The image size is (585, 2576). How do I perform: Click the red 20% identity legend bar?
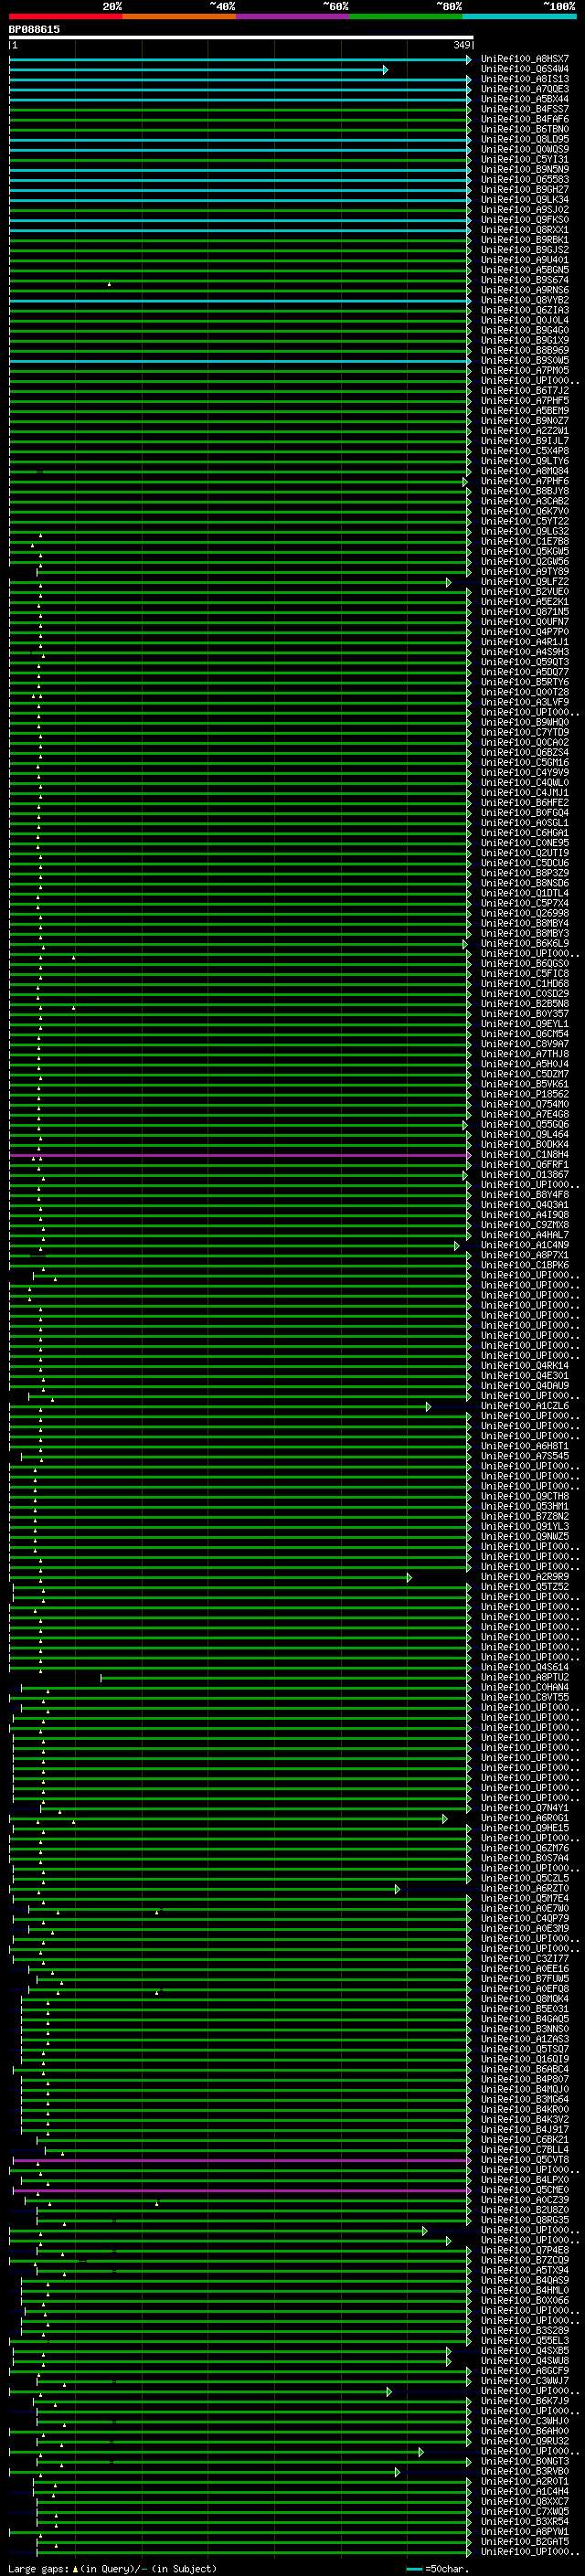65,16
